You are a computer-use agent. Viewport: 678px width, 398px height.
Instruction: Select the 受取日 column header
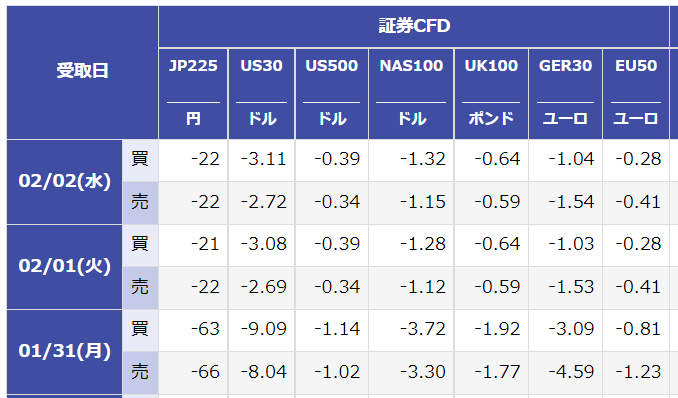pyautogui.click(x=82, y=72)
